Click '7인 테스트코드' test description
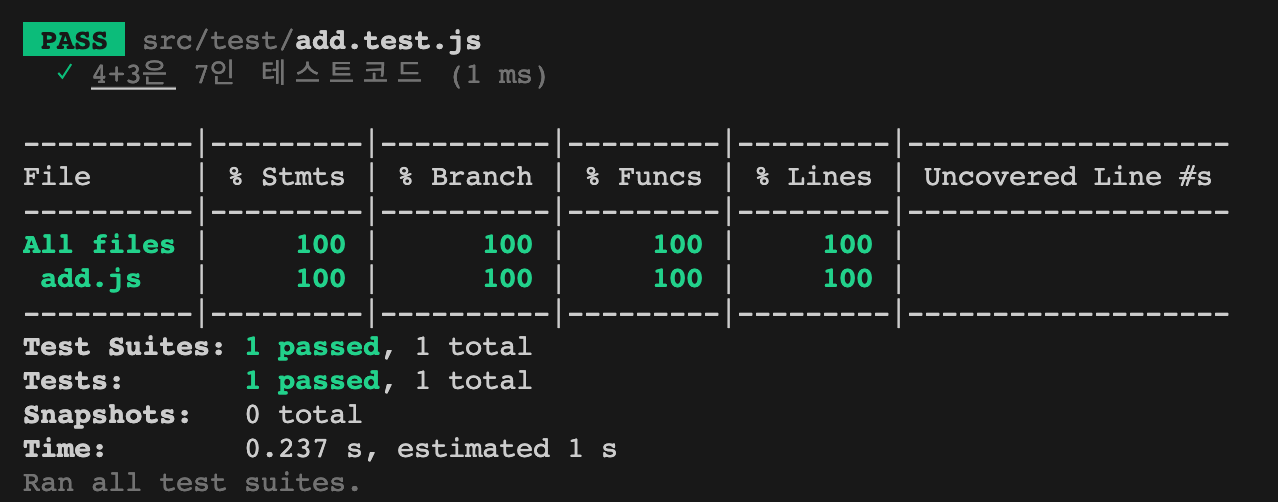 coord(309,75)
